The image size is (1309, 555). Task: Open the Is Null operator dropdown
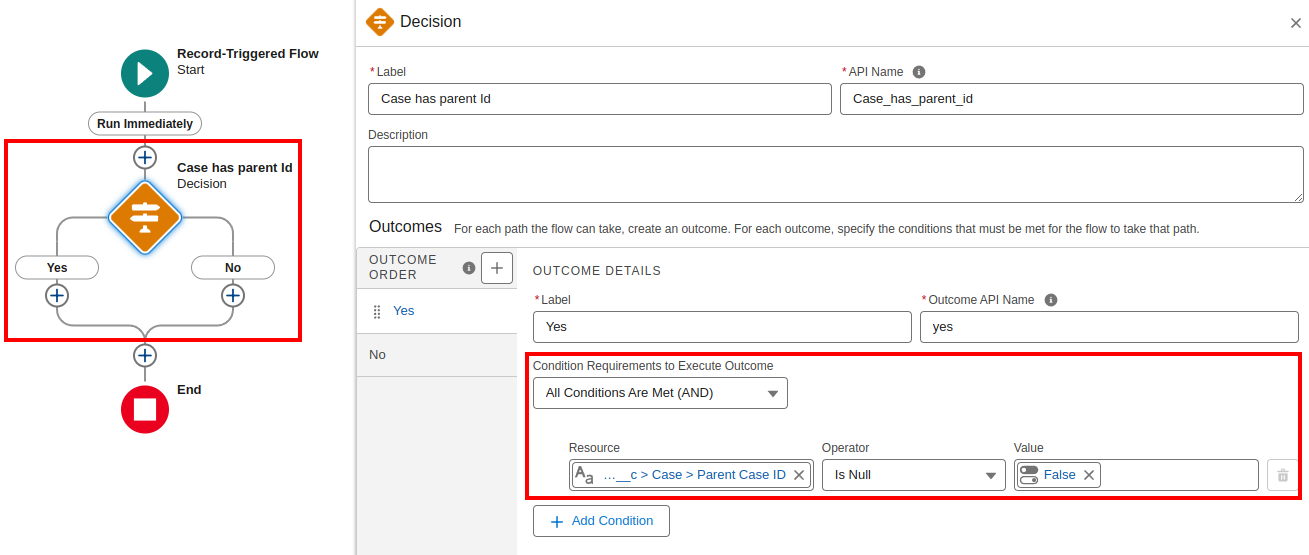[913, 476]
